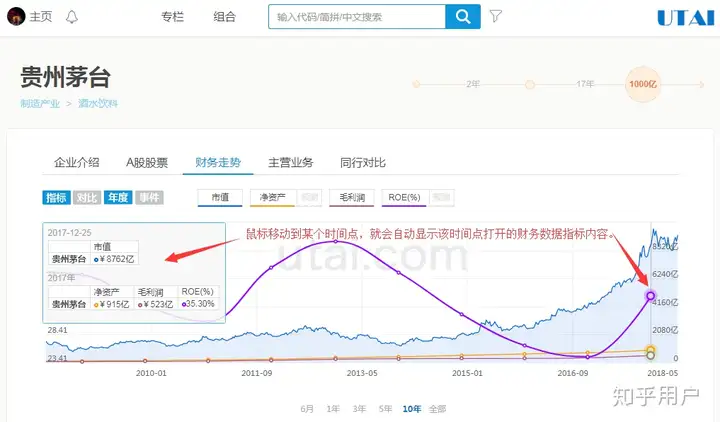Click the orange net-asset end marker
The height and width of the screenshot is (422, 720).
point(650,350)
